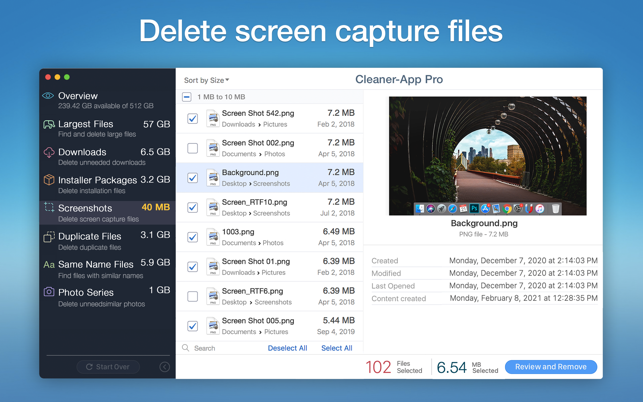Select the Screen_RTF10.png file name

tap(254, 202)
